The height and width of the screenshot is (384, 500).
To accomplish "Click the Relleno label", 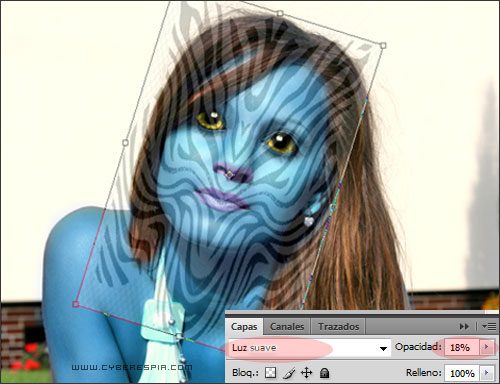I will (423, 373).
